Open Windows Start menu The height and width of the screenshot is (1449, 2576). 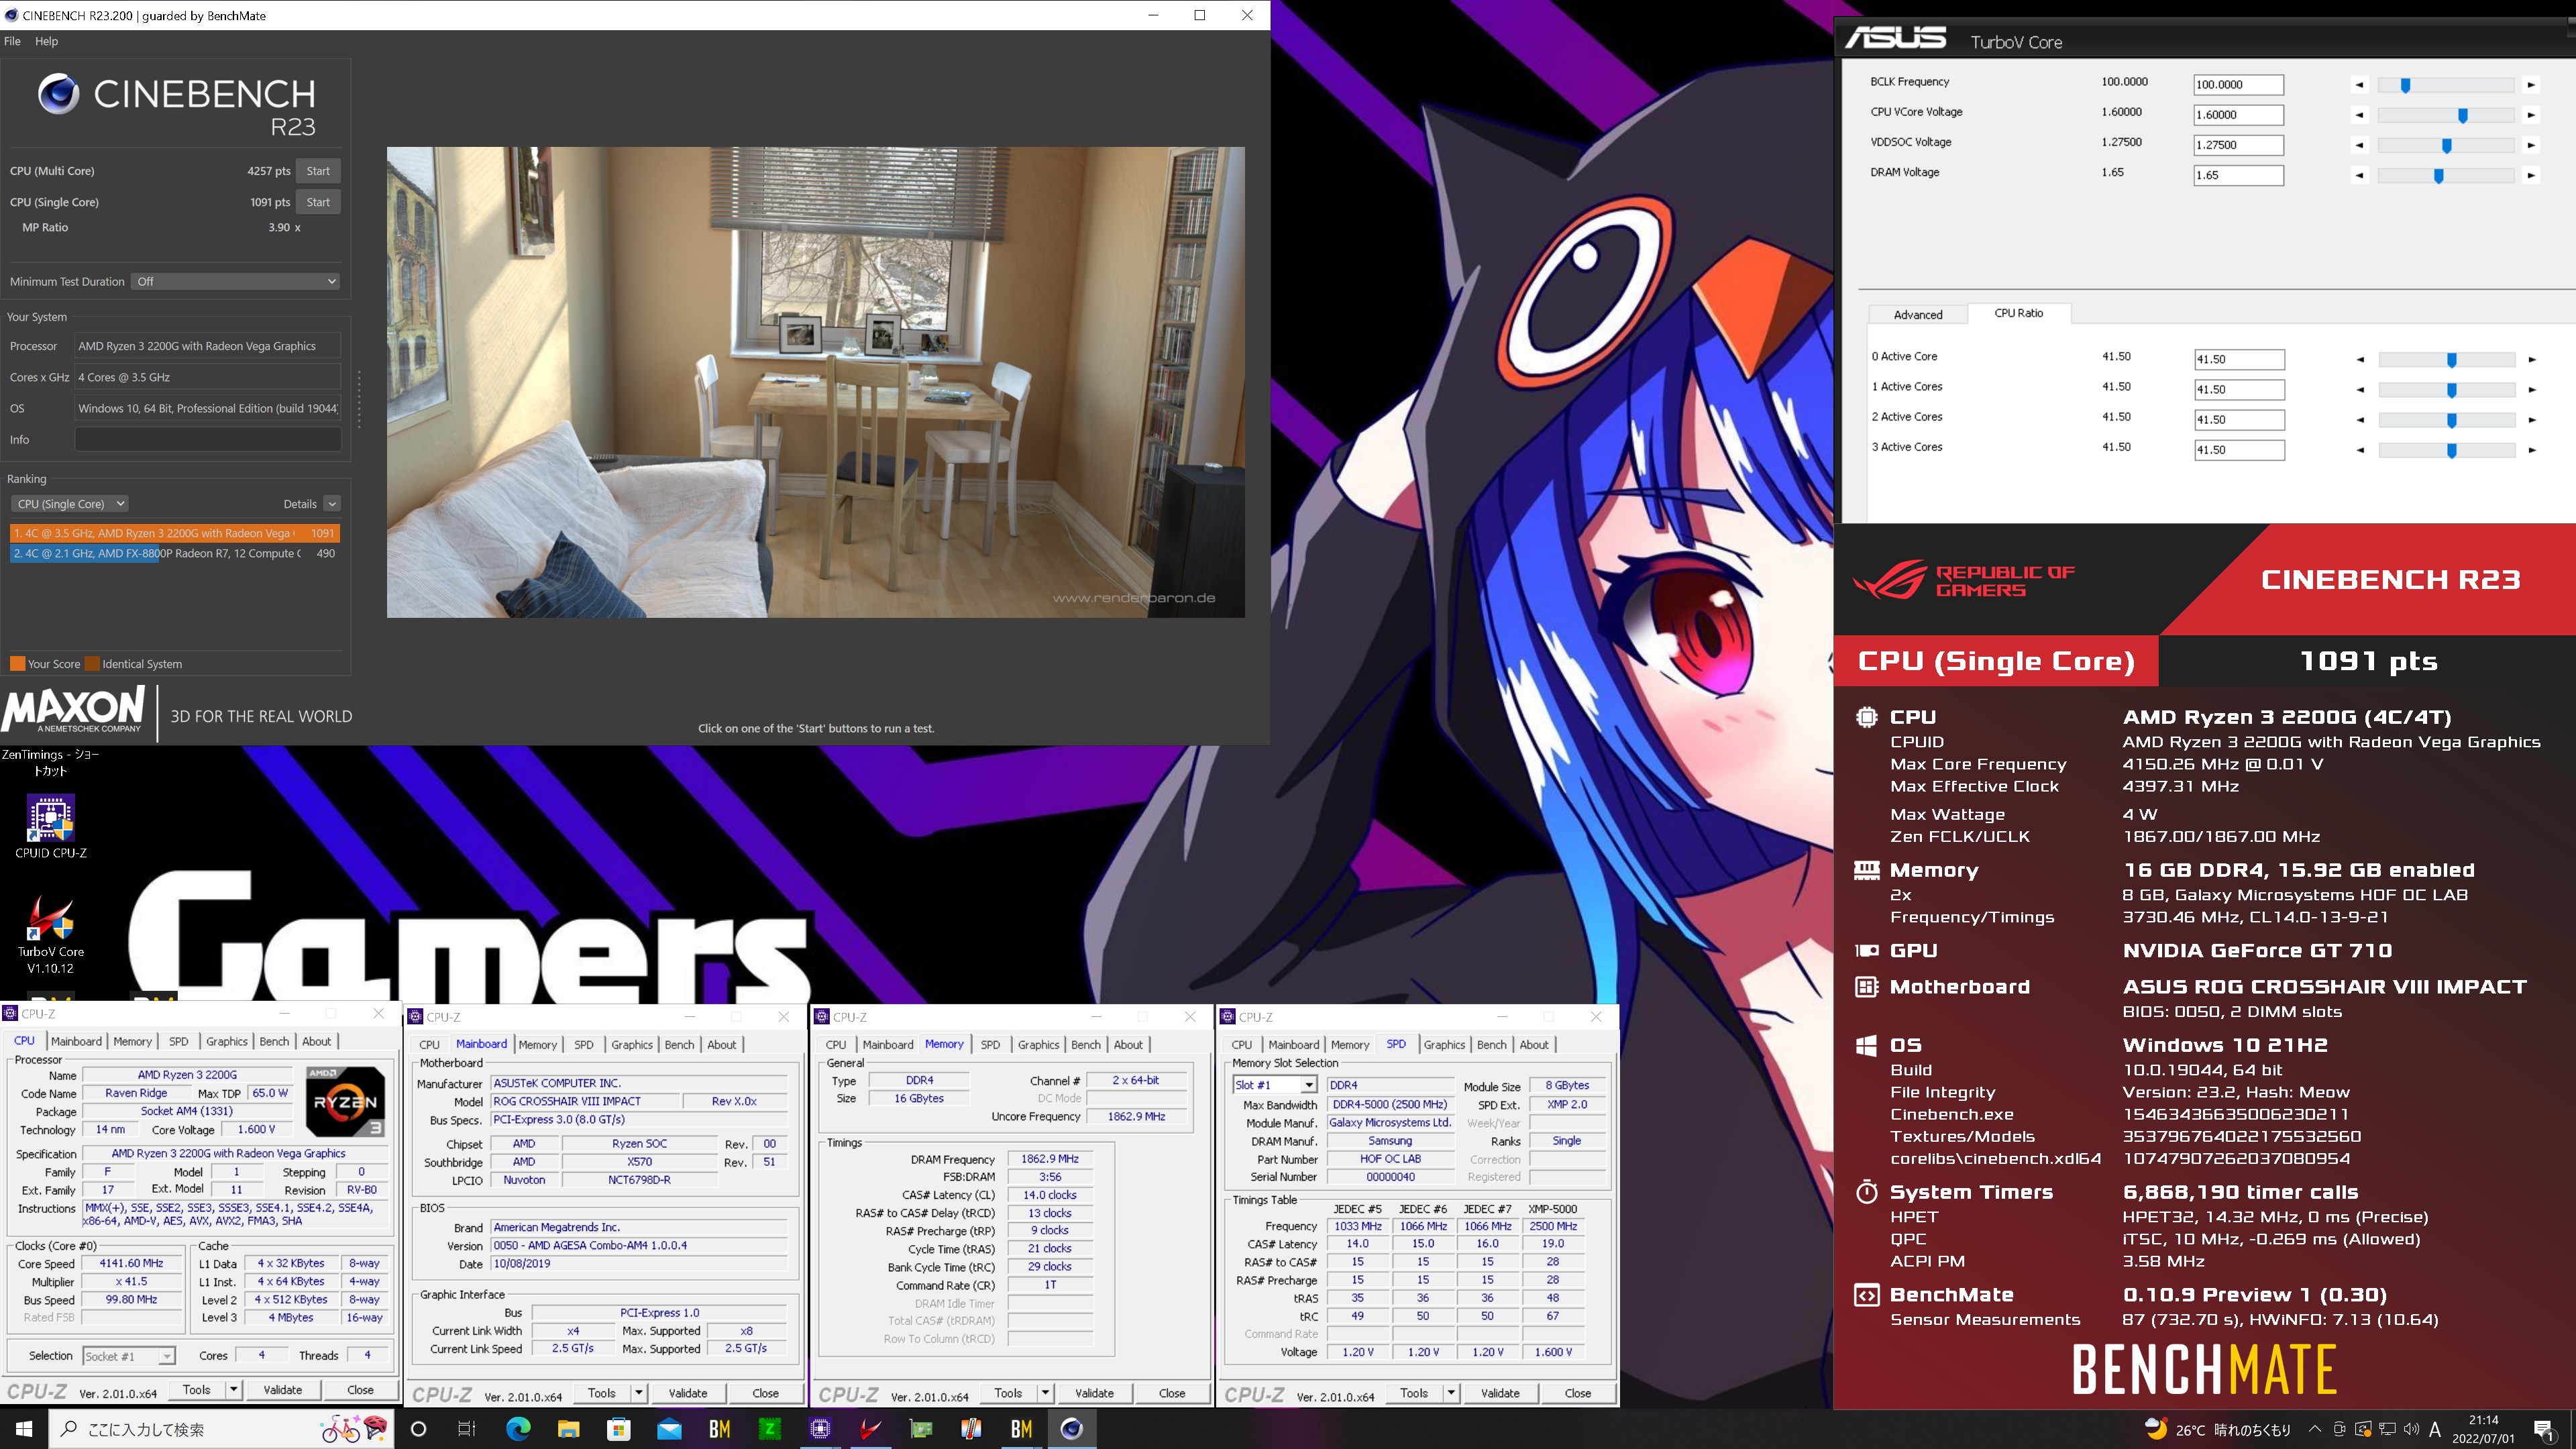point(24,1429)
